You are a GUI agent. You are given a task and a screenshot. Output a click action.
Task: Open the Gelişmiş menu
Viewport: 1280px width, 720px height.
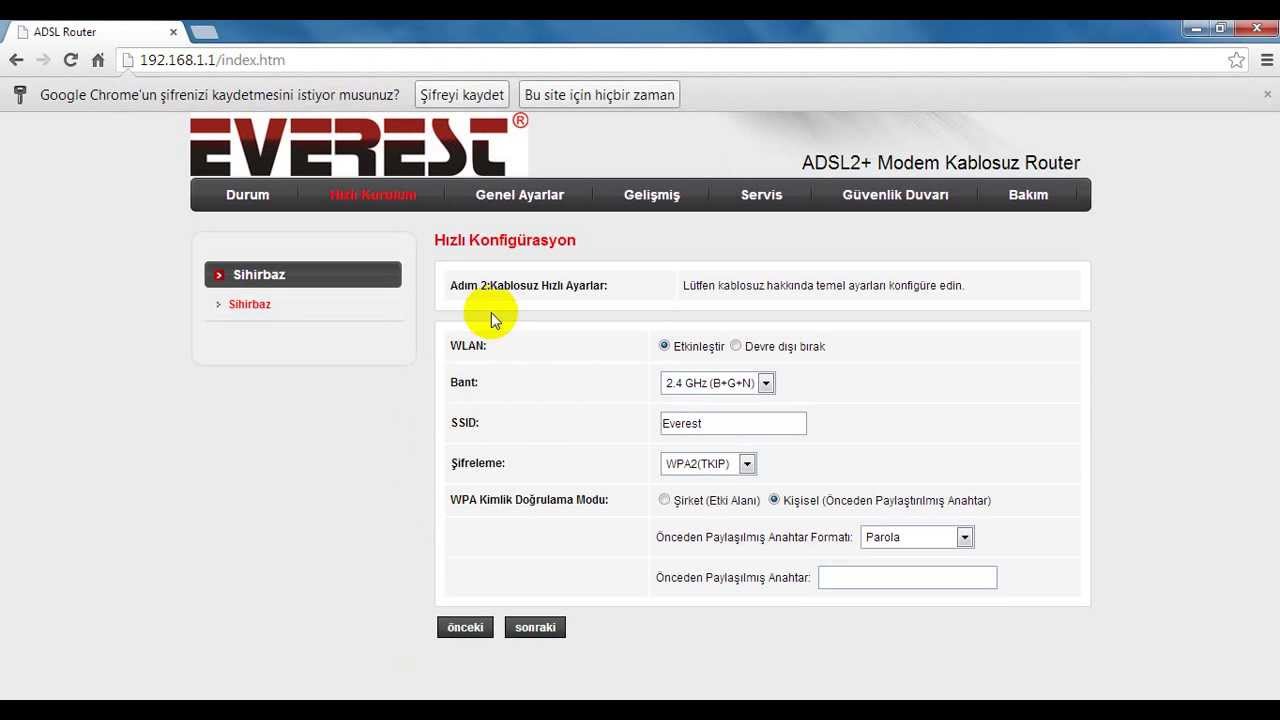[x=652, y=195]
